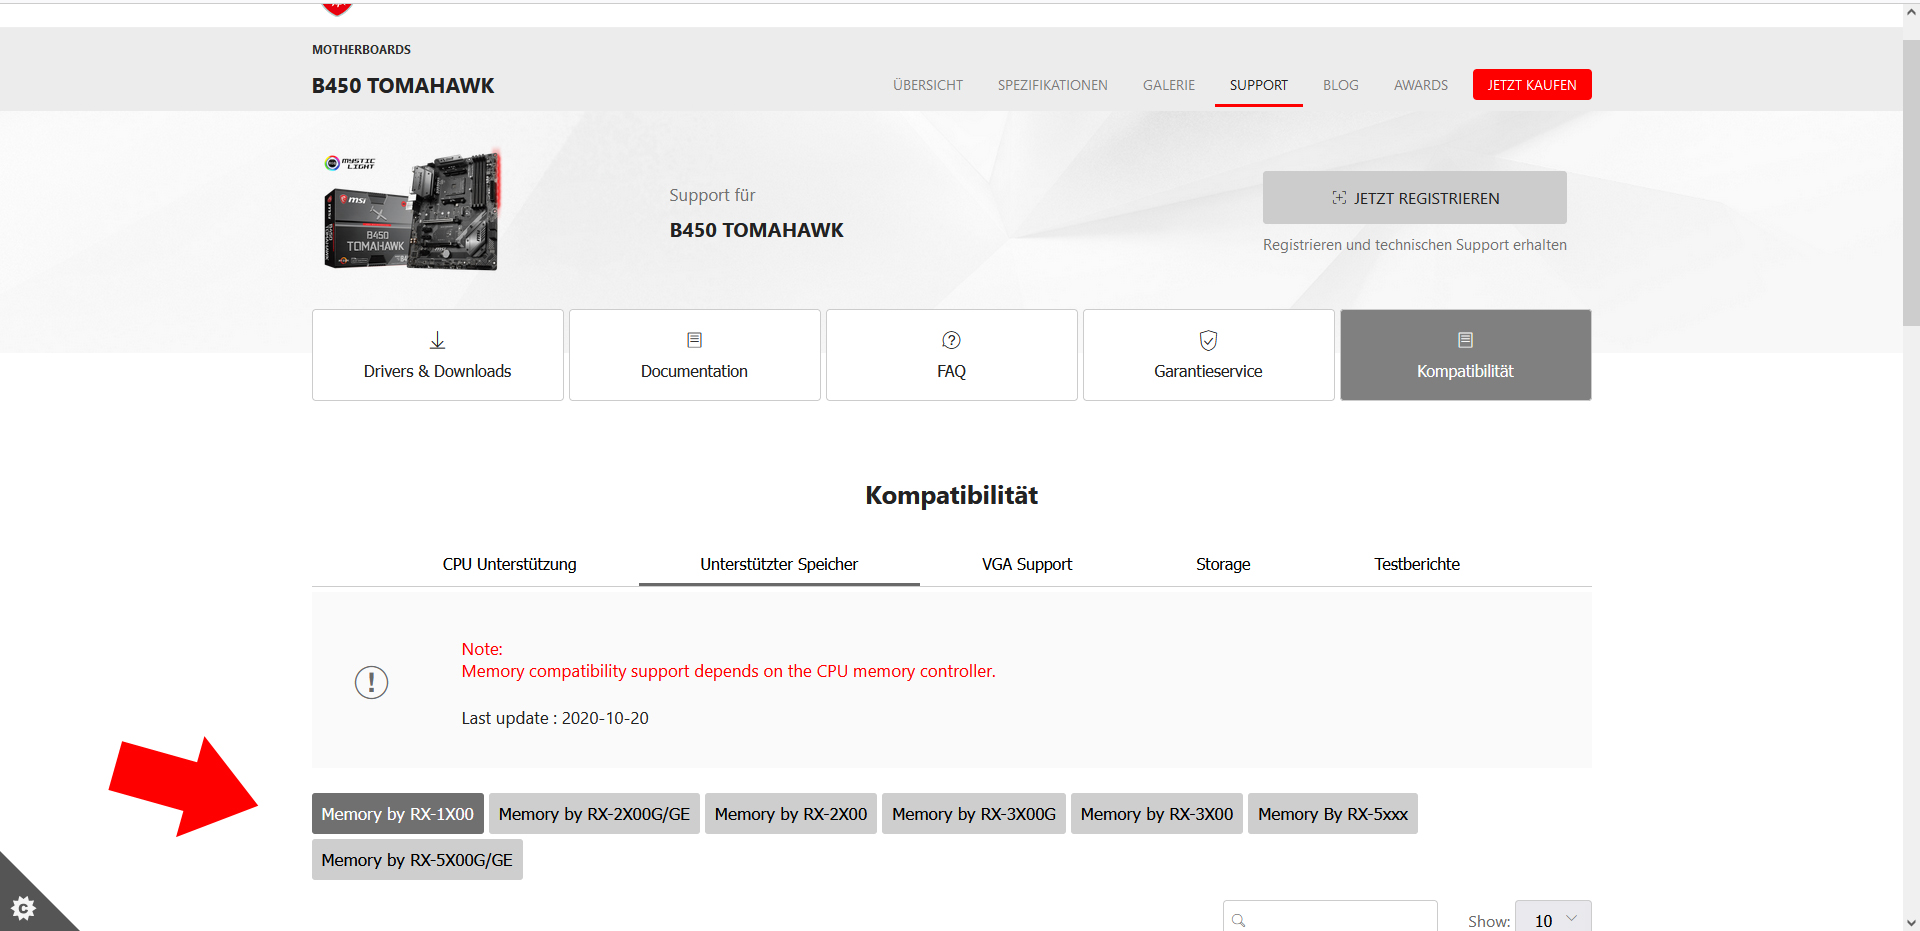Click the scrollbar down arrow

pyautogui.click(x=1911, y=922)
